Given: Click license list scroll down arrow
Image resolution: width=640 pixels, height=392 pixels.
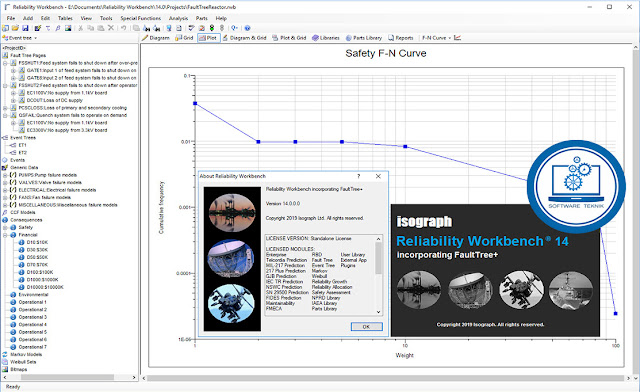Looking at the screenshot, I should click(378, 312).
